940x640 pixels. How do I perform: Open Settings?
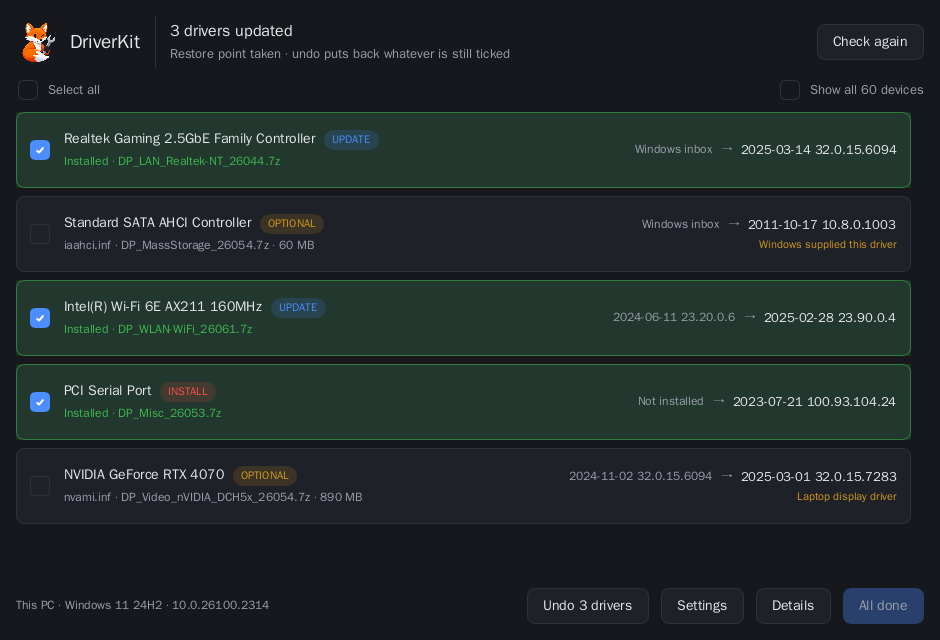tap(702, 606)
